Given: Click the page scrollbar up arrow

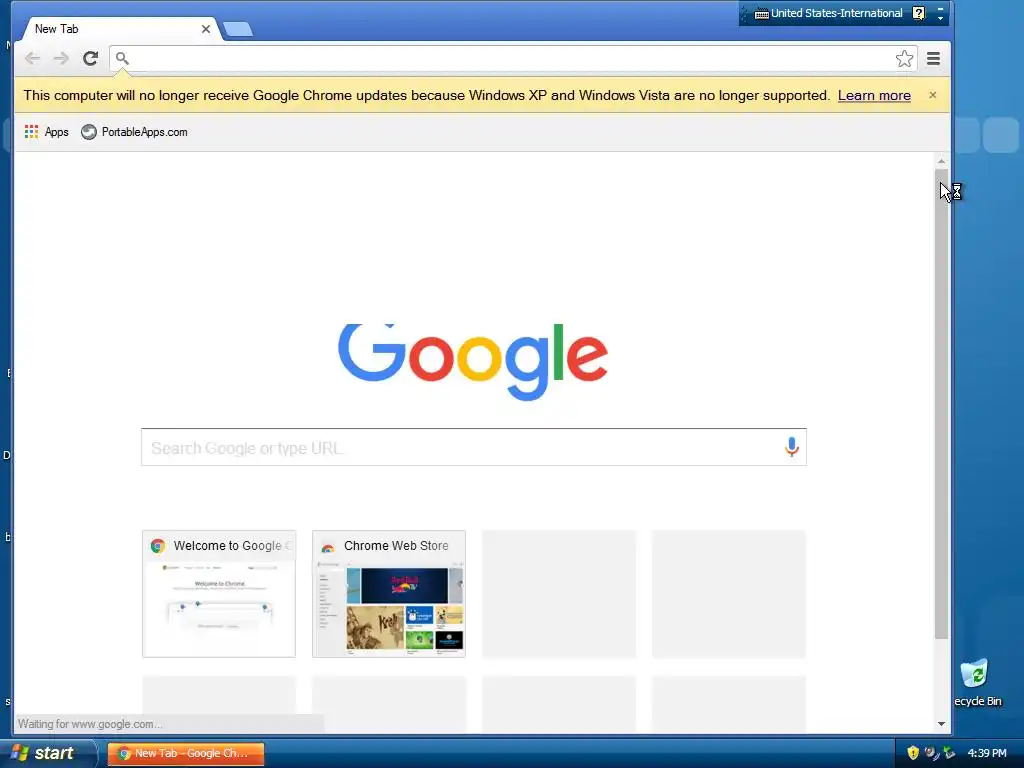Looking at the screenshot, I should (x=941, y=161).
